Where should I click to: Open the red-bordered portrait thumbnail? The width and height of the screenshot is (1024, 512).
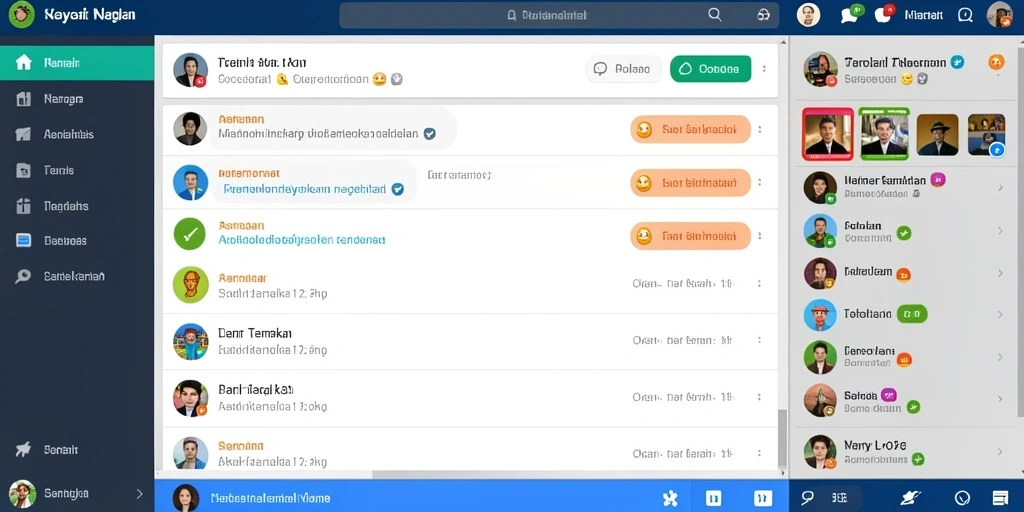tap(827, 134)
